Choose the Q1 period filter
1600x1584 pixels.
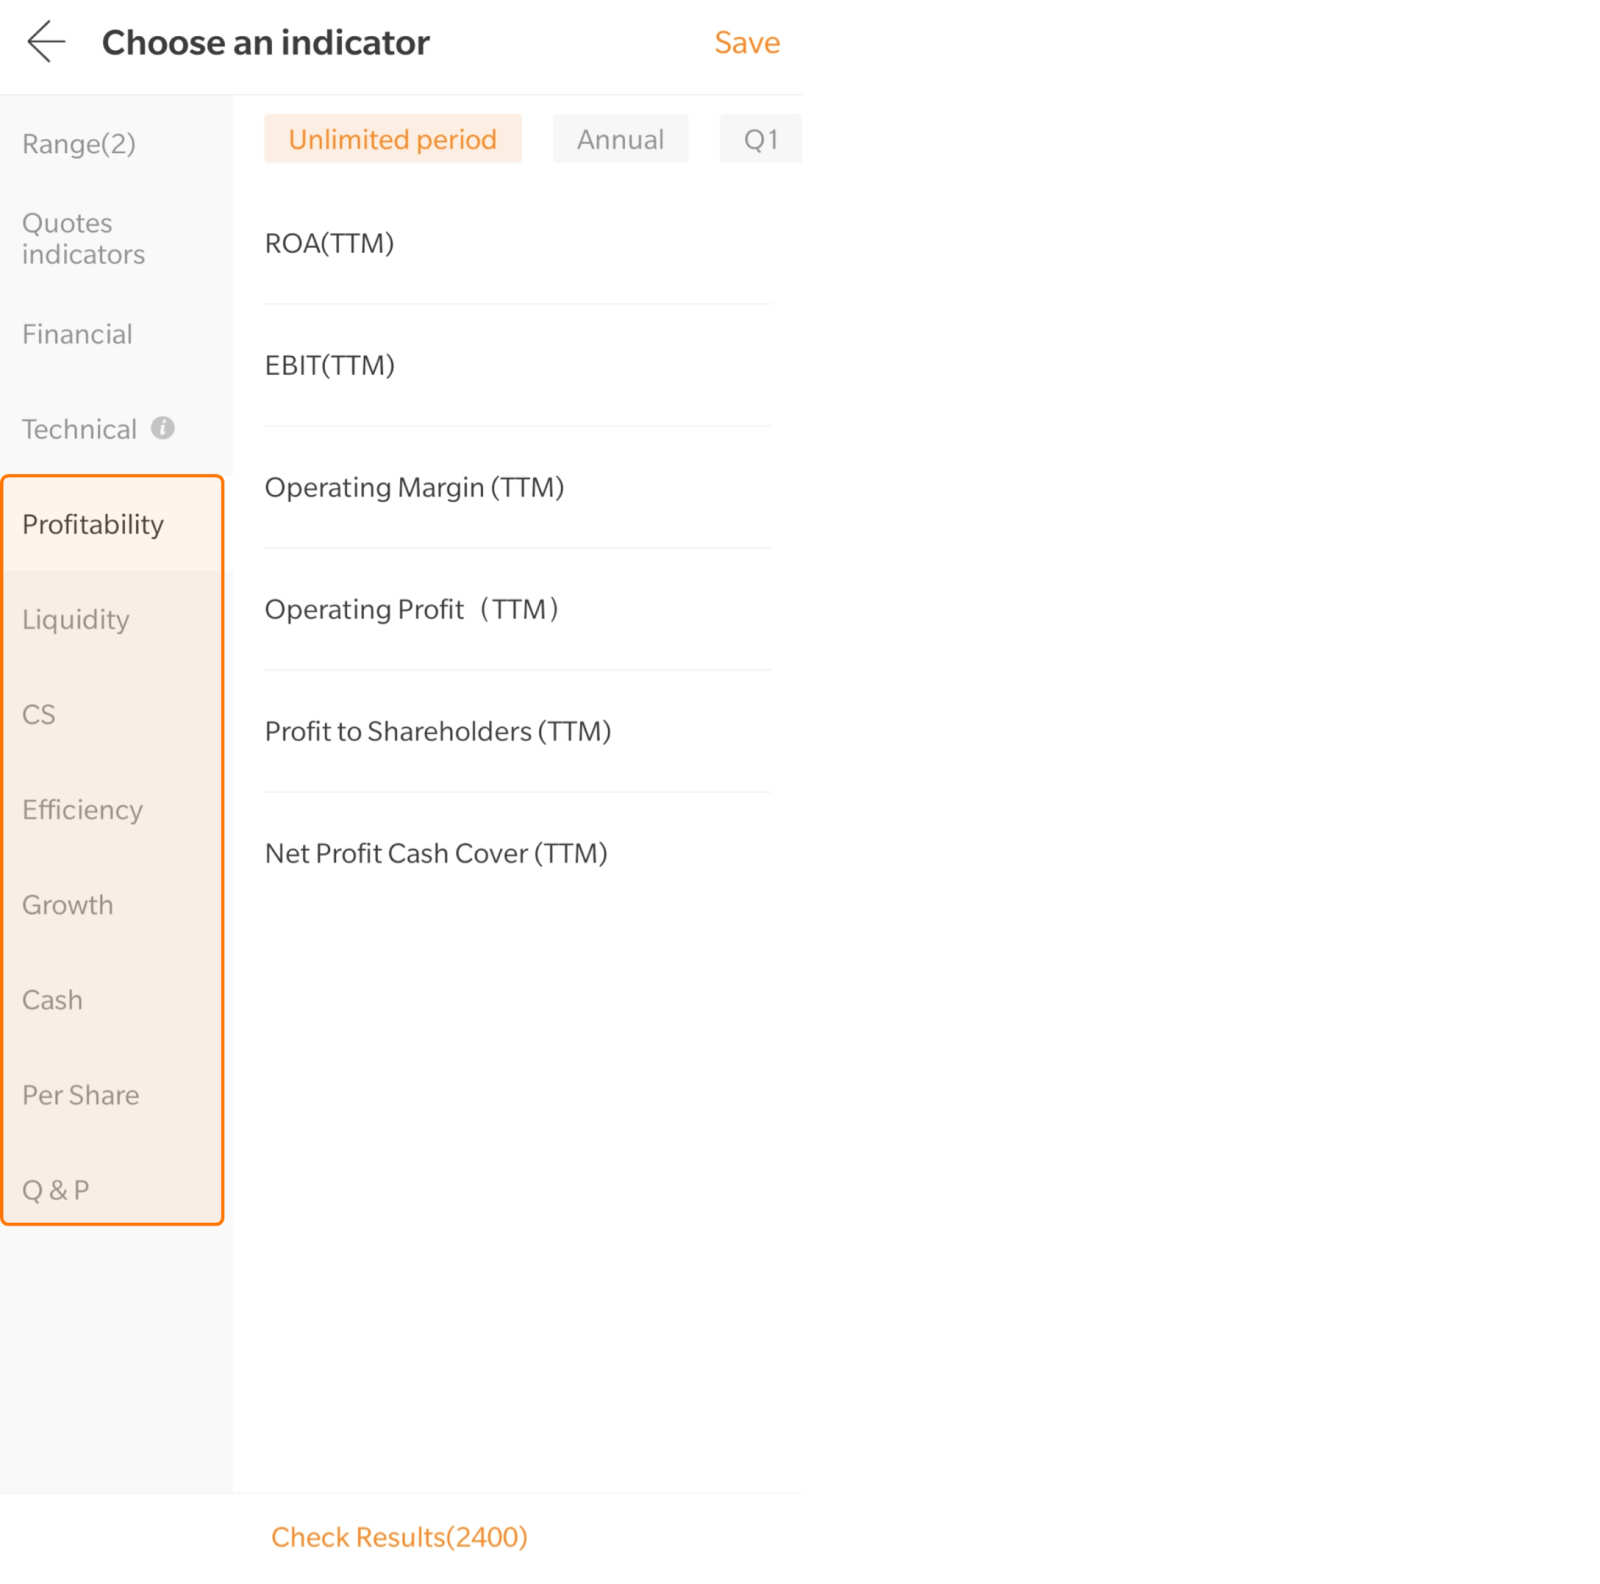[x=760, y=139]
